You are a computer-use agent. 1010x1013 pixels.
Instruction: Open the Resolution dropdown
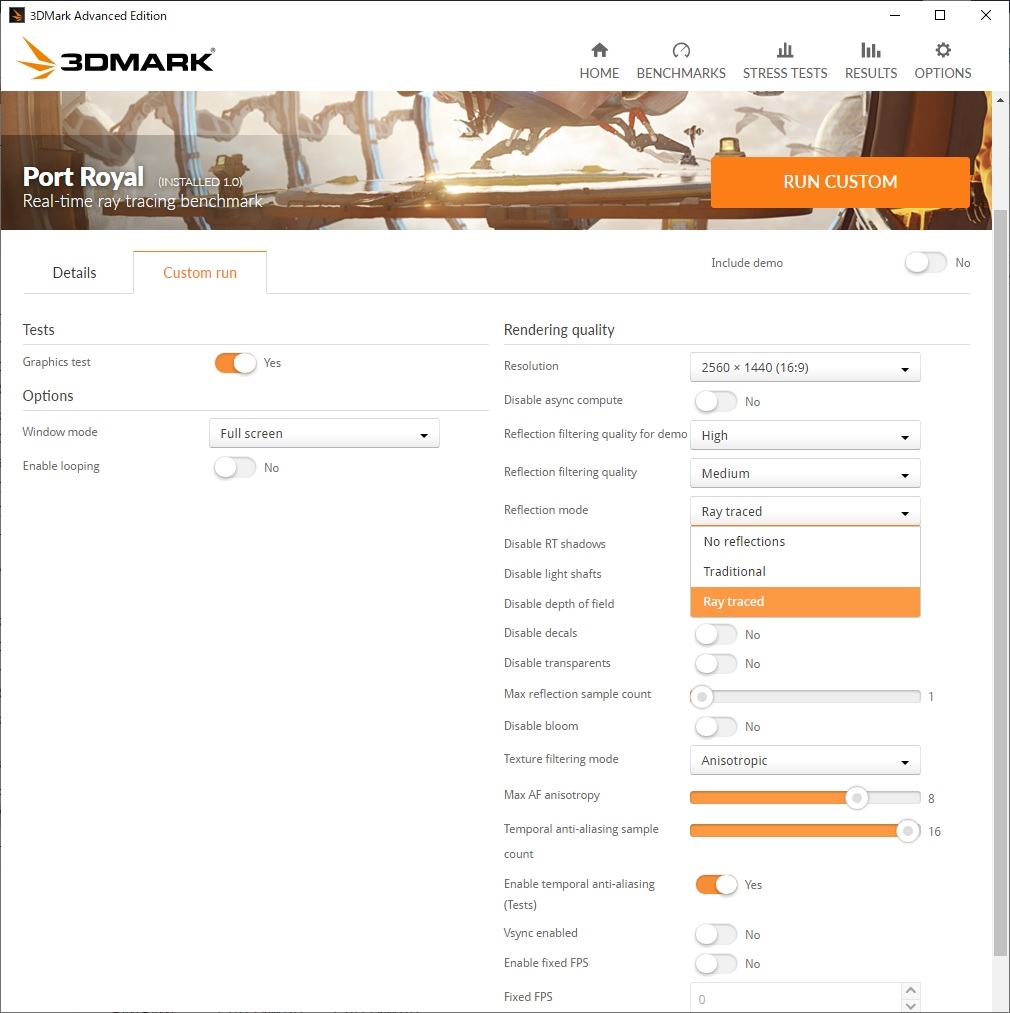coord(805,367)
